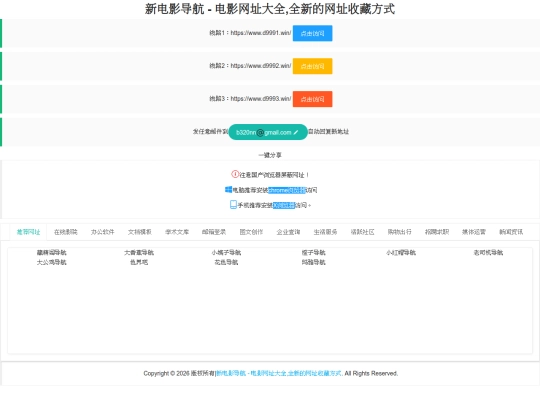Screen dimensions: 540x405
Task: Click the blue Windows logo icon
Action: coord(228,189)
